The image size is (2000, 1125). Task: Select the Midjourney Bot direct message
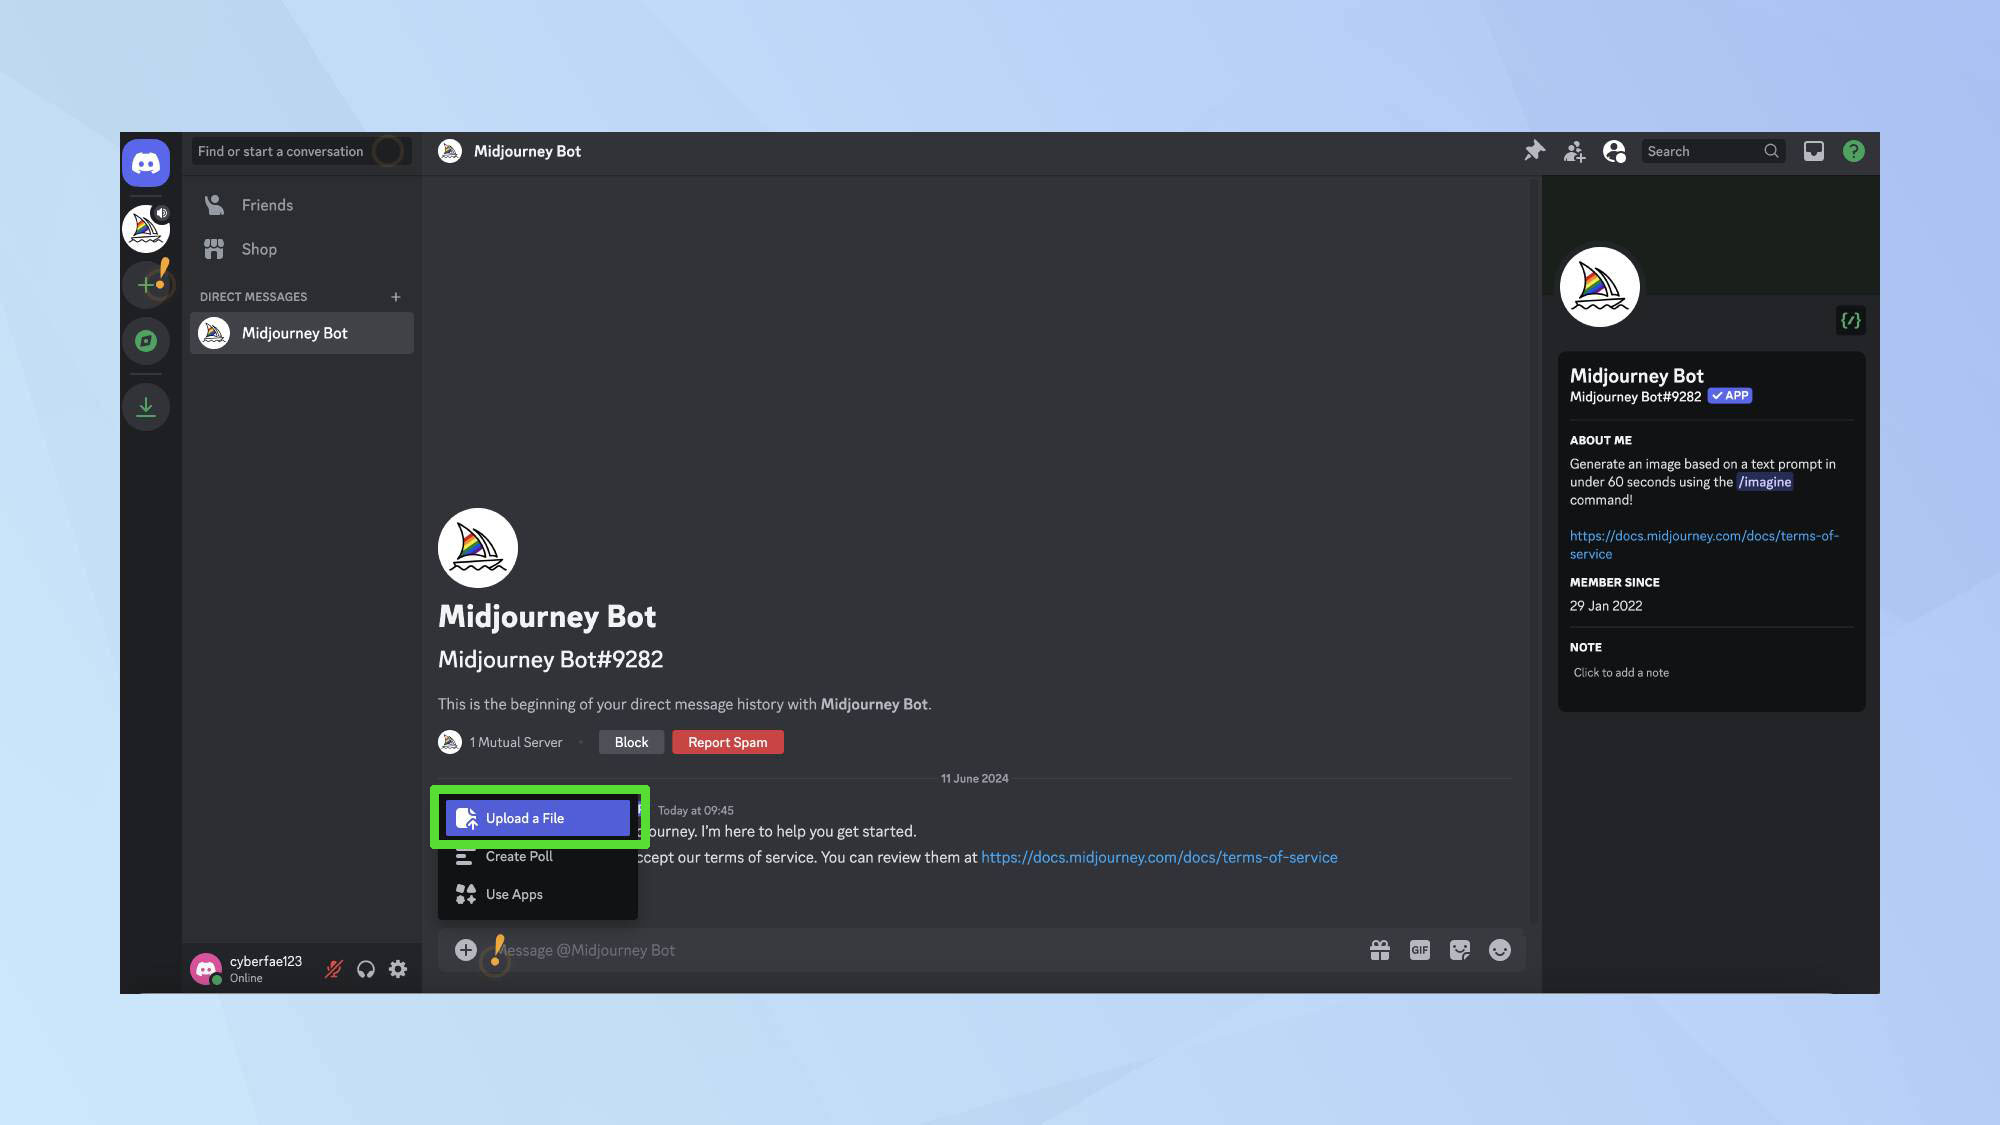tap(302, 333)
